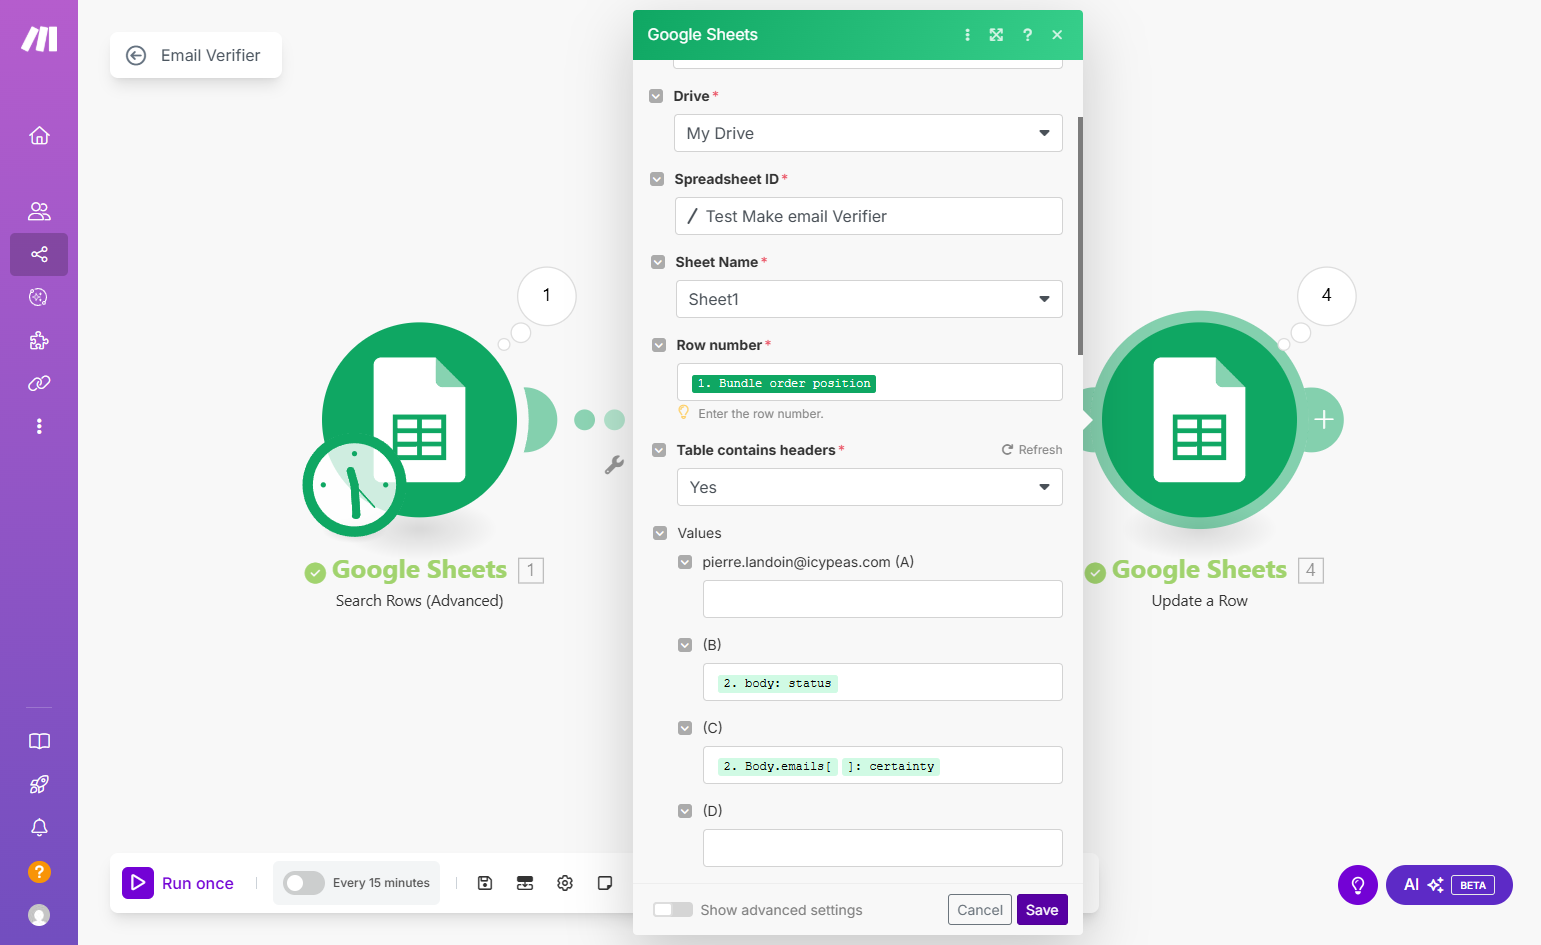
Task: Open the orange Help question mark icon
Action: (x=39, y=872)
